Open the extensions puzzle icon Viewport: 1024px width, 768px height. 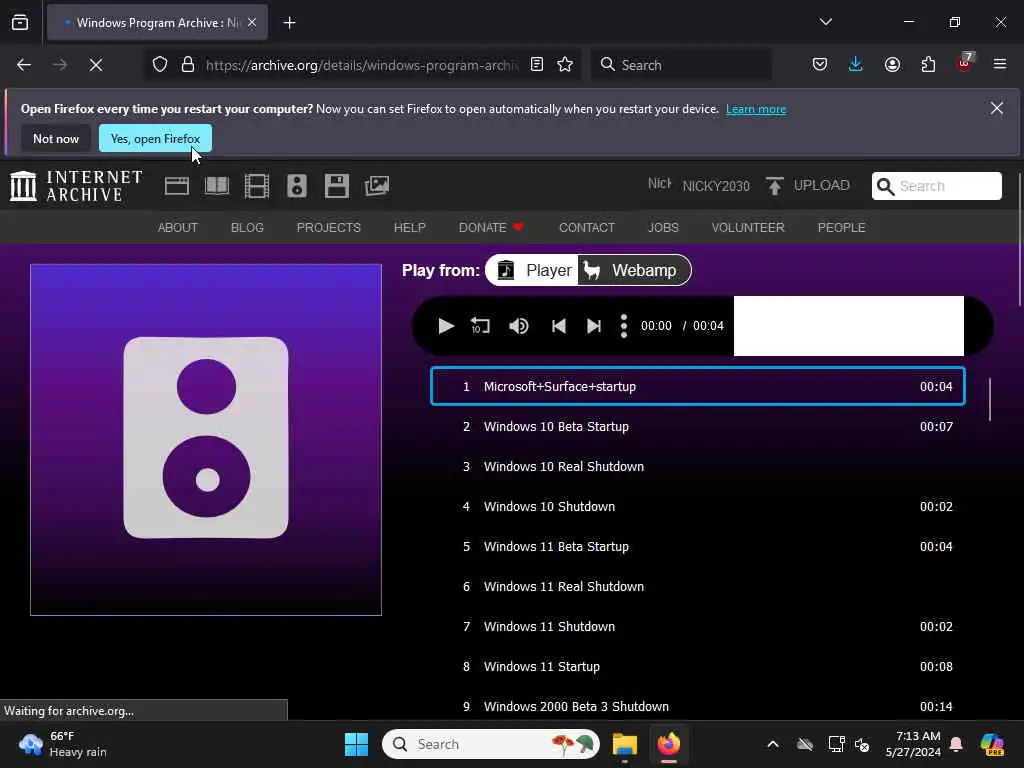coord(928,65)
